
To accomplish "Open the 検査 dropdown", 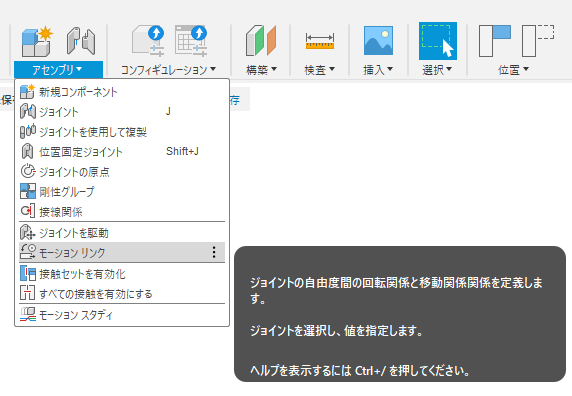I will click(320, 70).
